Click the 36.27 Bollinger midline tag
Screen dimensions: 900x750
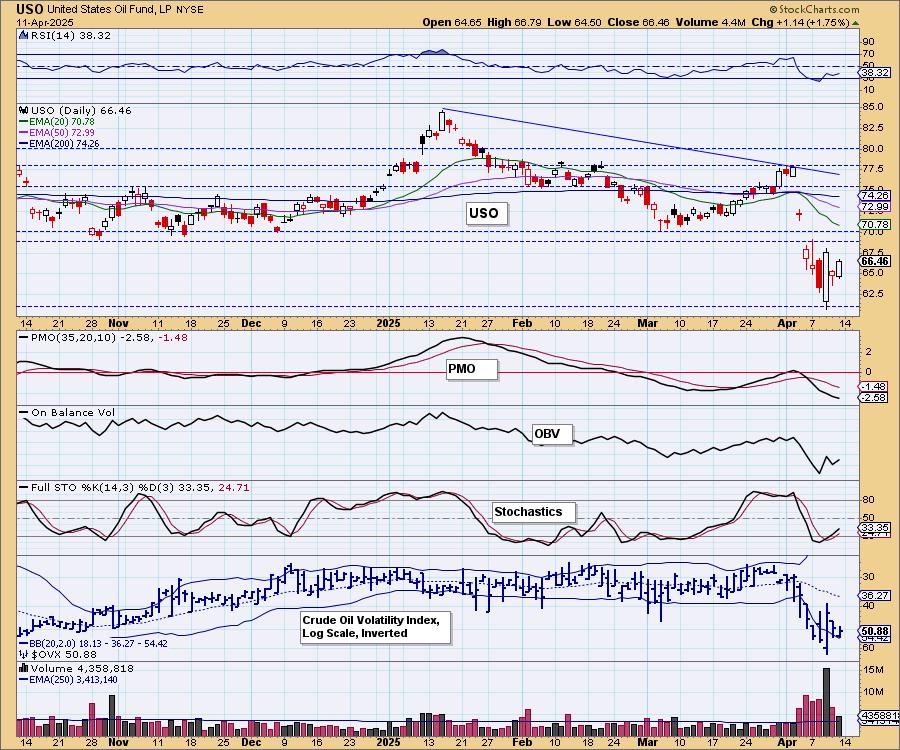pos(875,596)
